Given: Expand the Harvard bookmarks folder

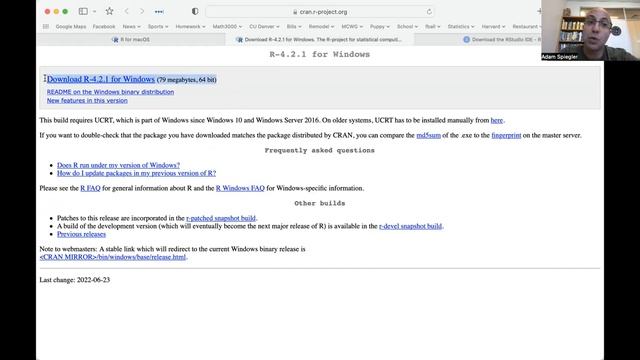Looking at the screenshot, I should click(x=493, y=27).
